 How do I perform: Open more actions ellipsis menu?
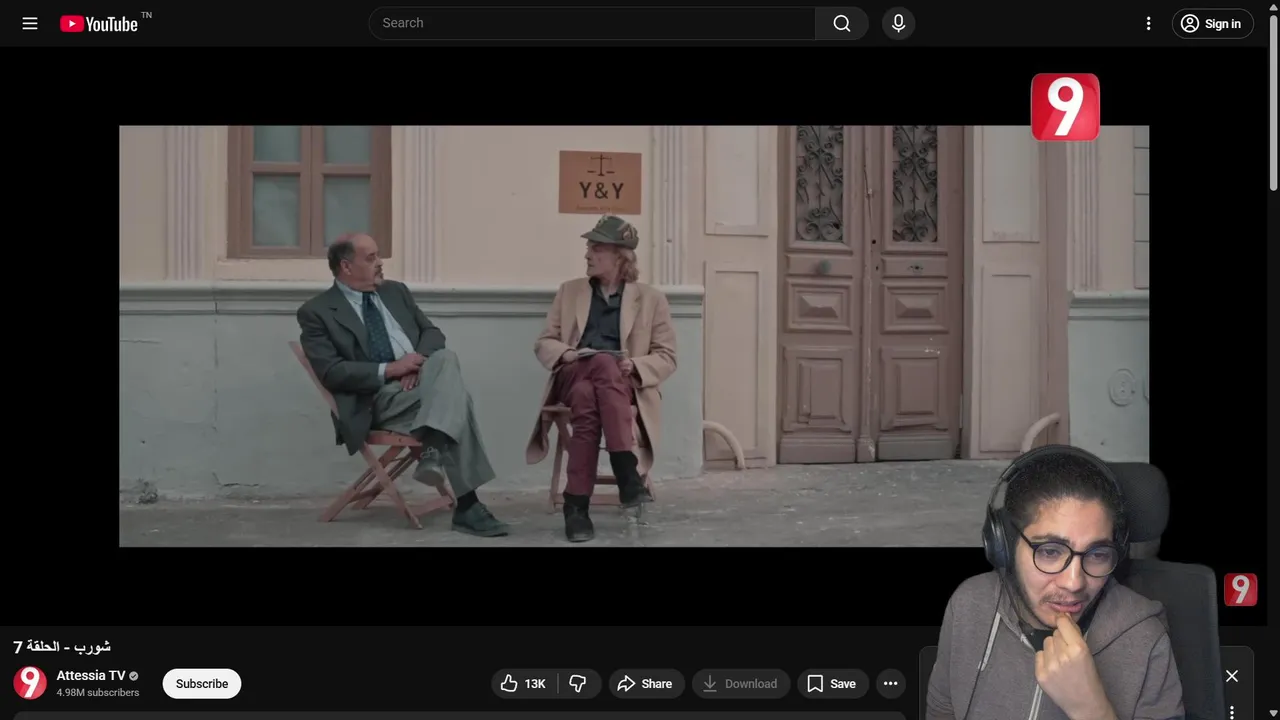click(890, 684)
